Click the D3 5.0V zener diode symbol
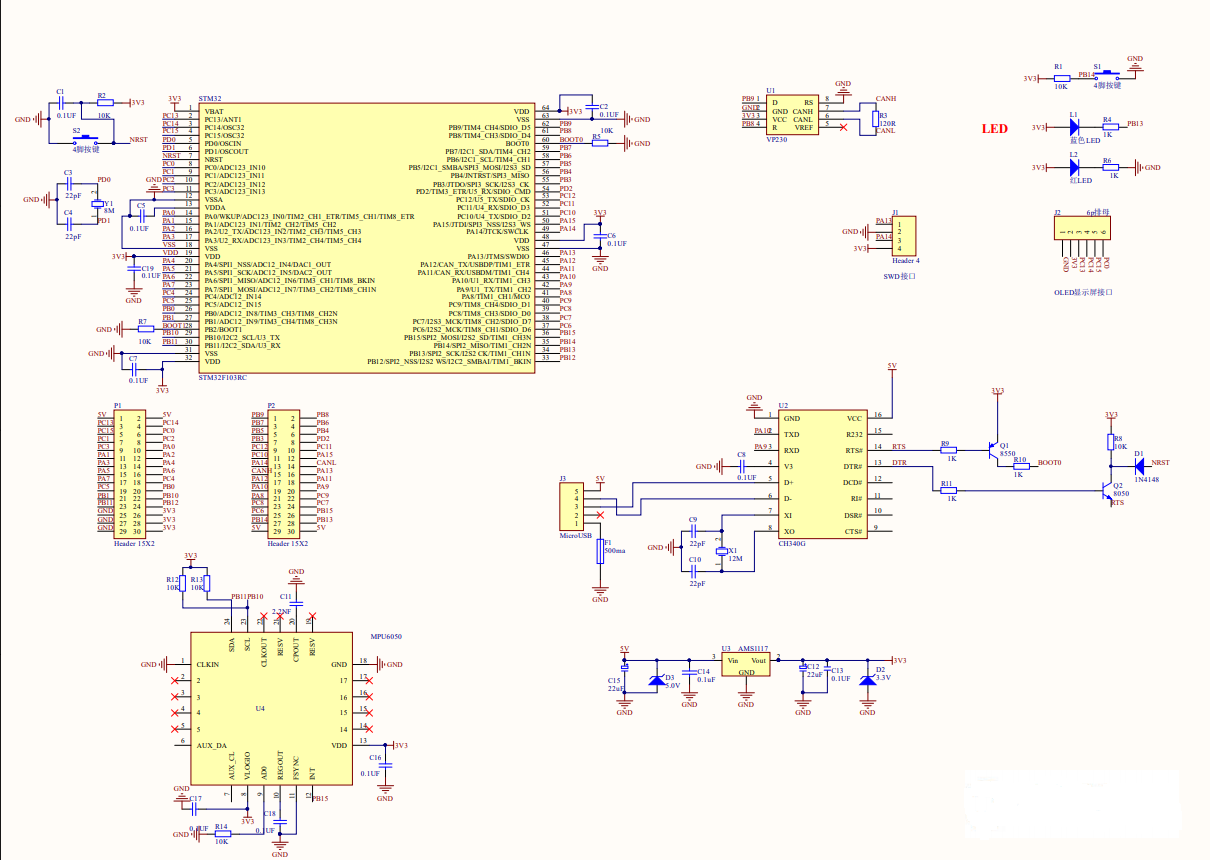Image resolution: width=1210 pixels, height=860 pixels. tap(656, 681)
